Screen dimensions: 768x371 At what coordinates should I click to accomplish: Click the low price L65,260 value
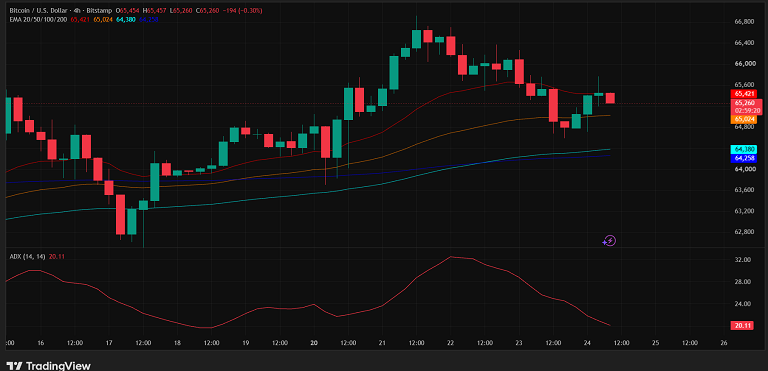pyautogui.click(x=181, y=10)
